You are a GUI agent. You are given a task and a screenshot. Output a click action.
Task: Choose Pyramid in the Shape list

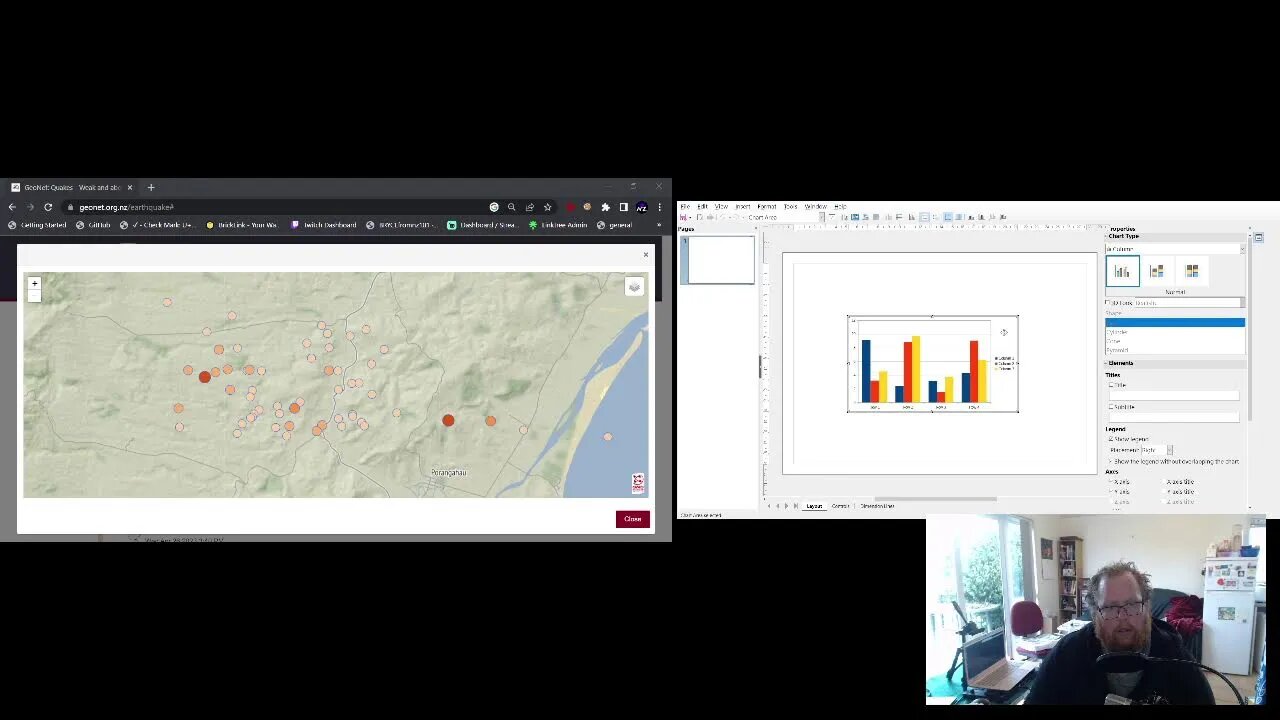coord(1175,350)
